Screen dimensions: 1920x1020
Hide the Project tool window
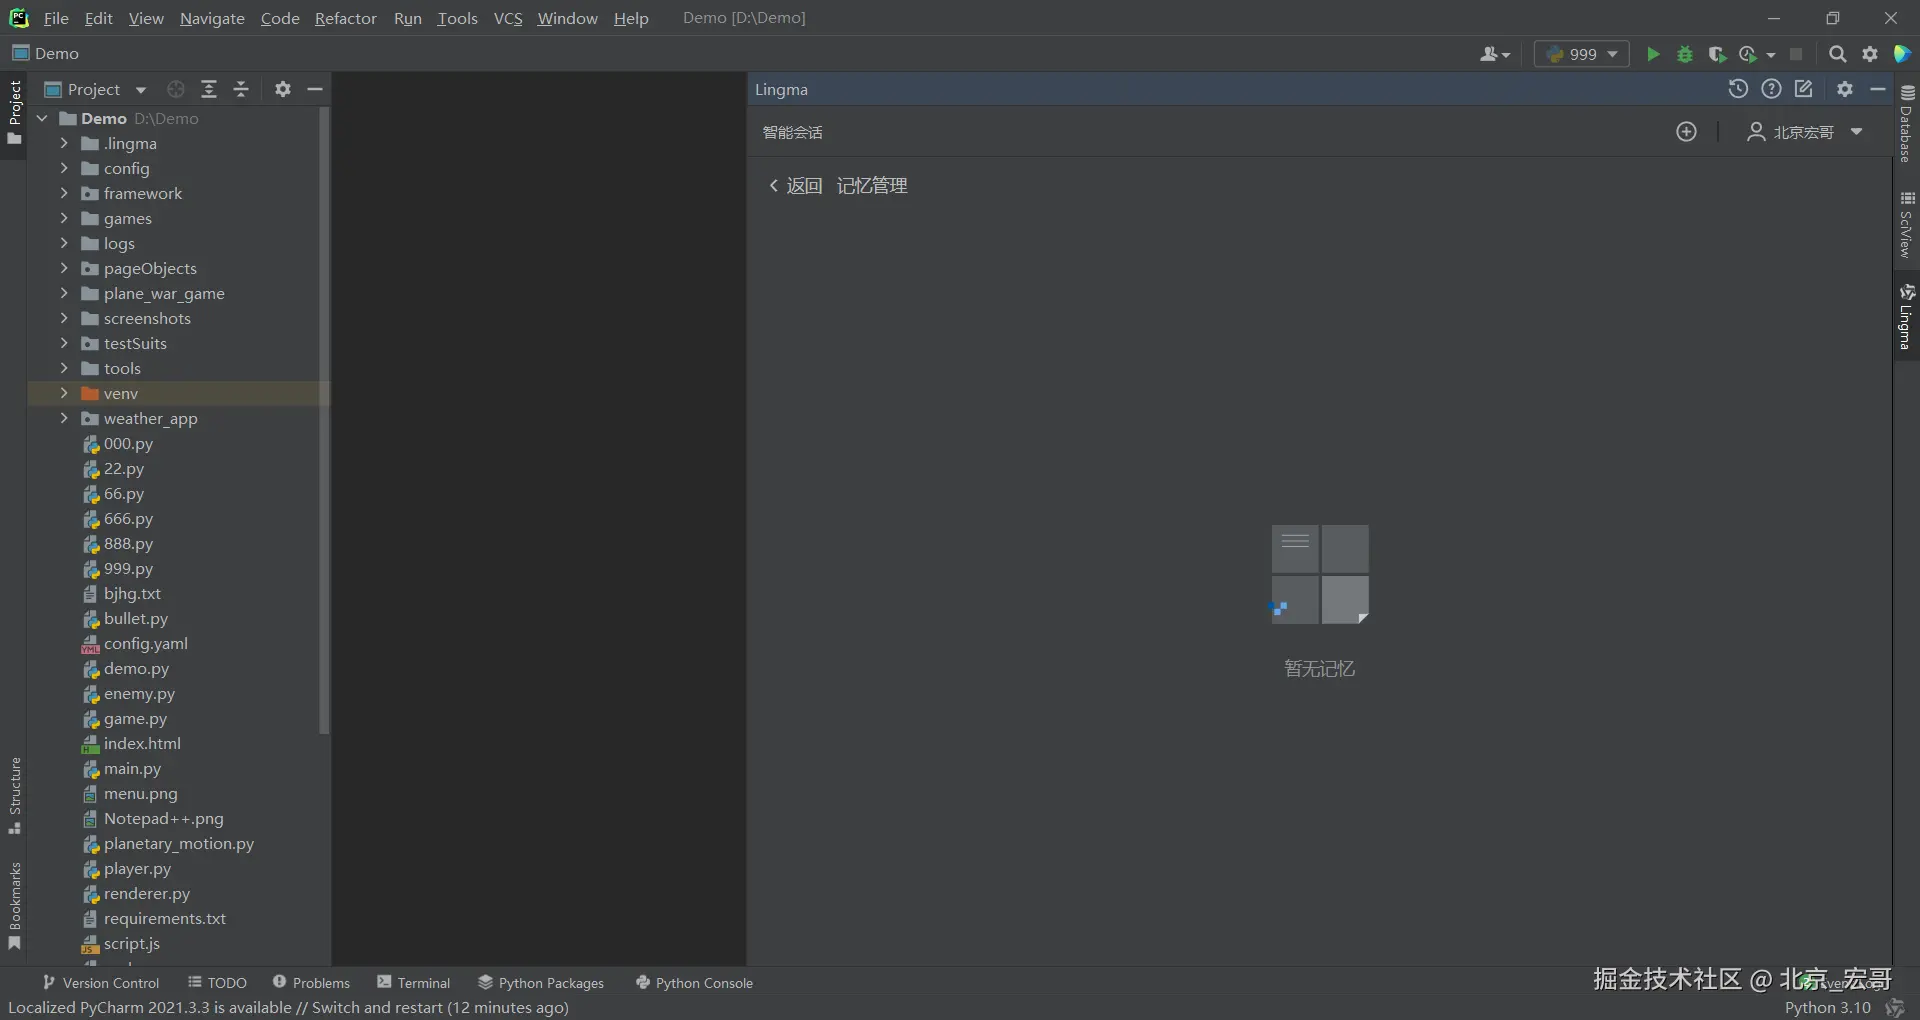[x=315, y=89]
